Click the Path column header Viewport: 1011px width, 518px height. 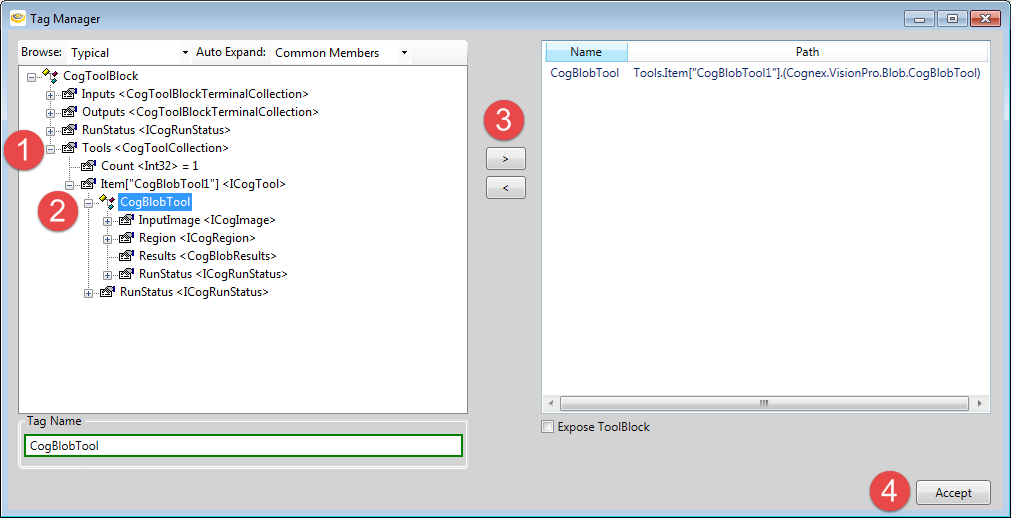[x=807, y=52]
